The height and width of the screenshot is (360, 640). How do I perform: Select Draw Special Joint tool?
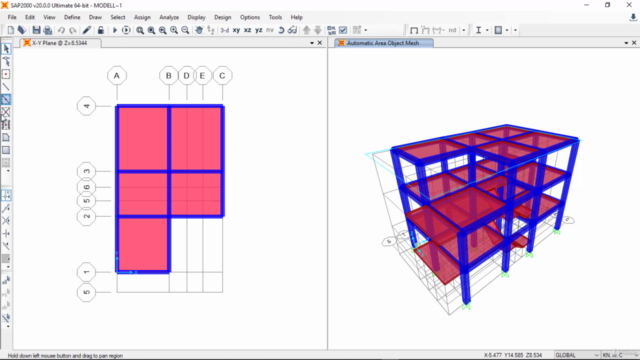[6, 74]
